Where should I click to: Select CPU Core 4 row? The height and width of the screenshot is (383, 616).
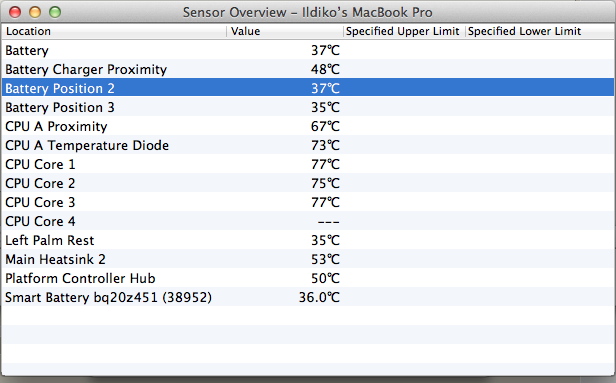pos(308,221)
